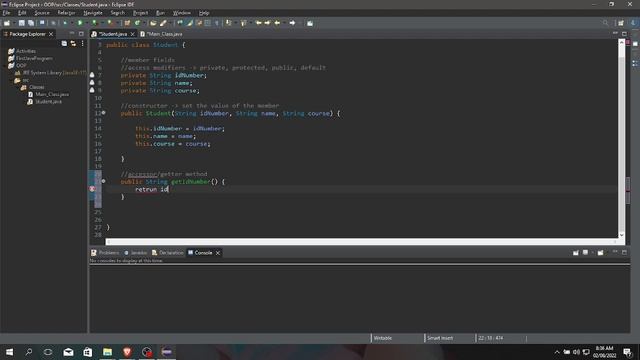Open Windows Start menu
The height and width of the screenshot is (360, 640).
pyautogui.click(x=9, y=352)
